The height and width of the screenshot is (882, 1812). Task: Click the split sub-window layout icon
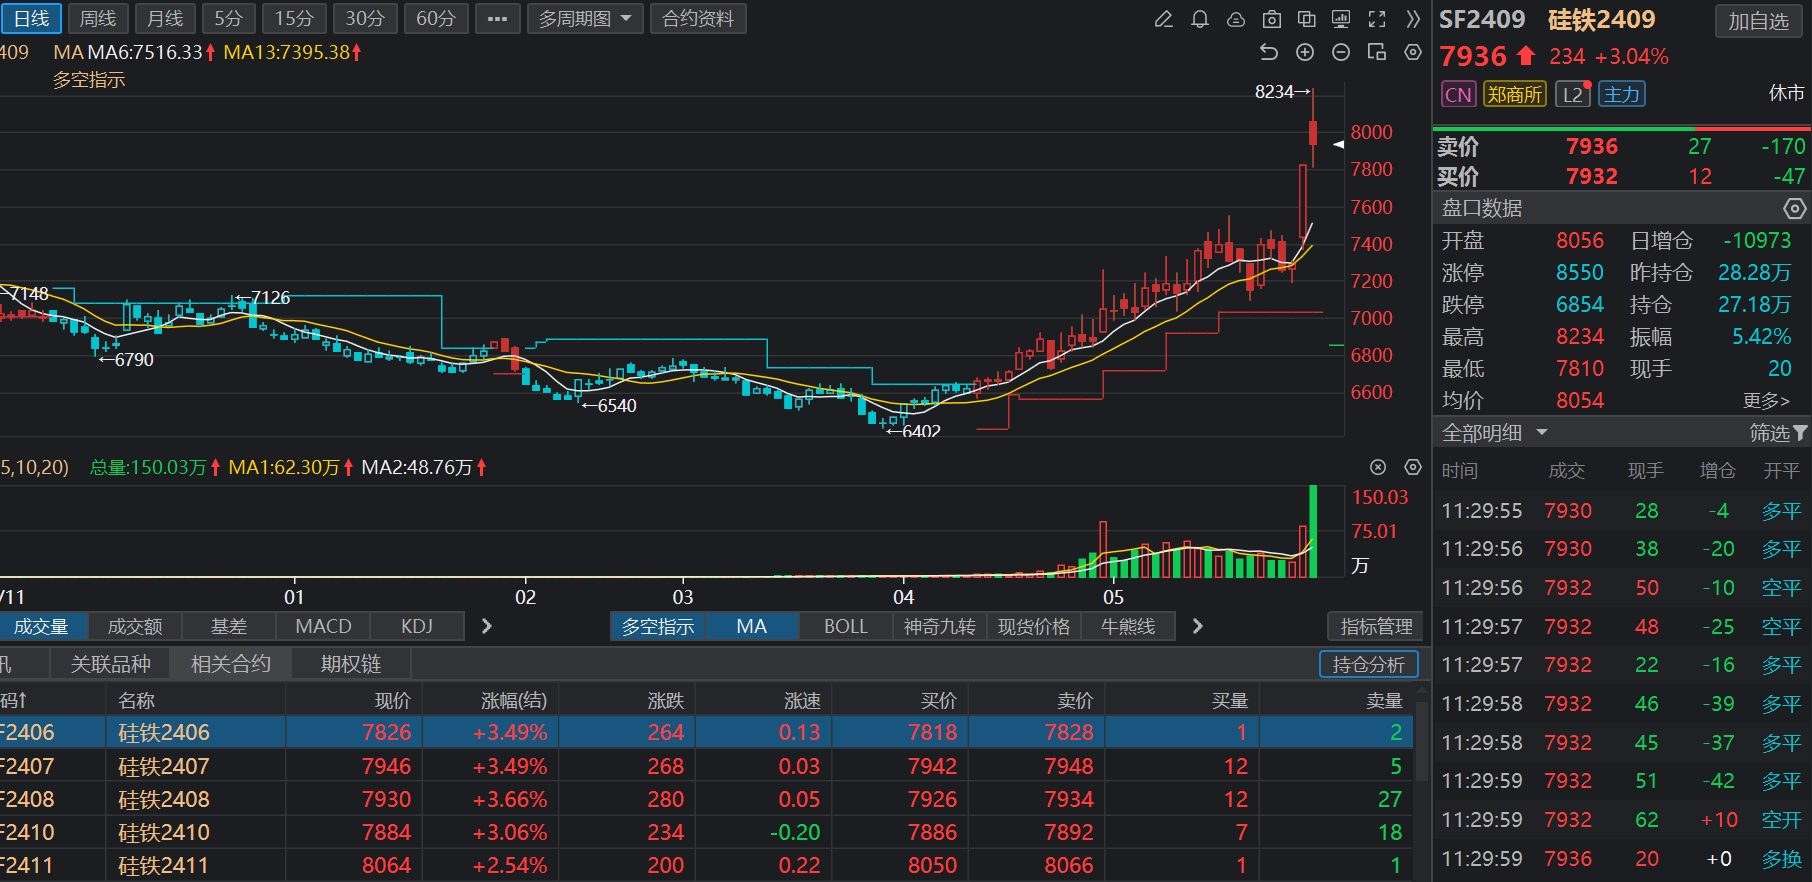(1377, 52)
